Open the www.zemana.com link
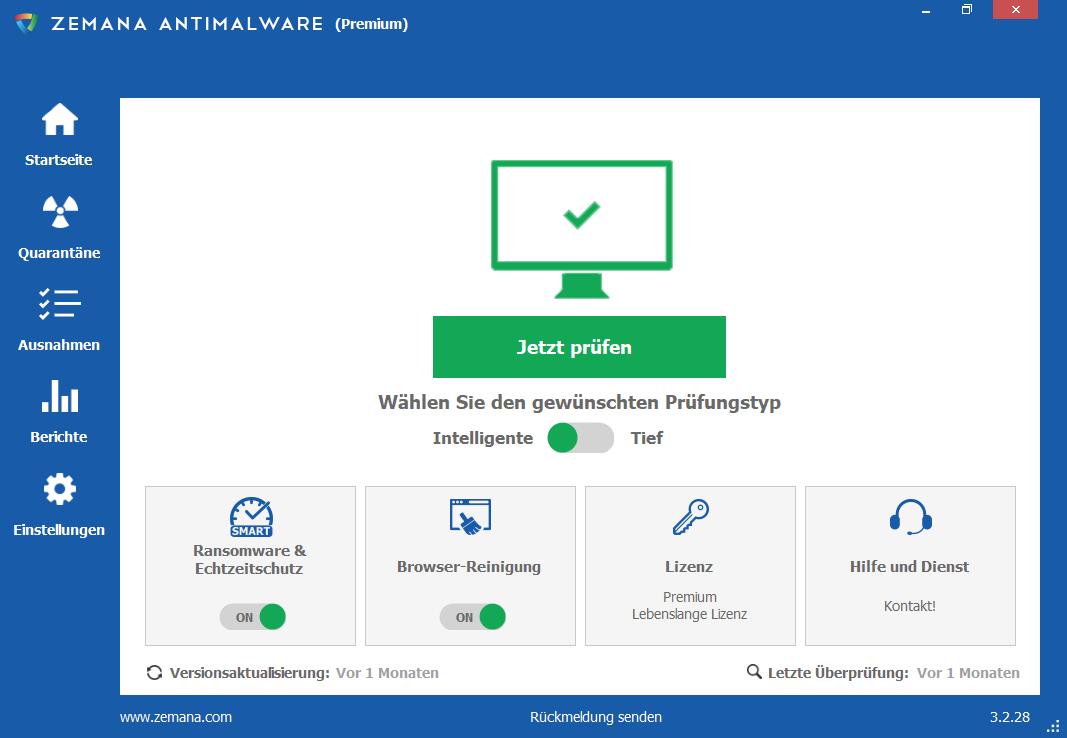1067x738 pixels. (176, 717)
